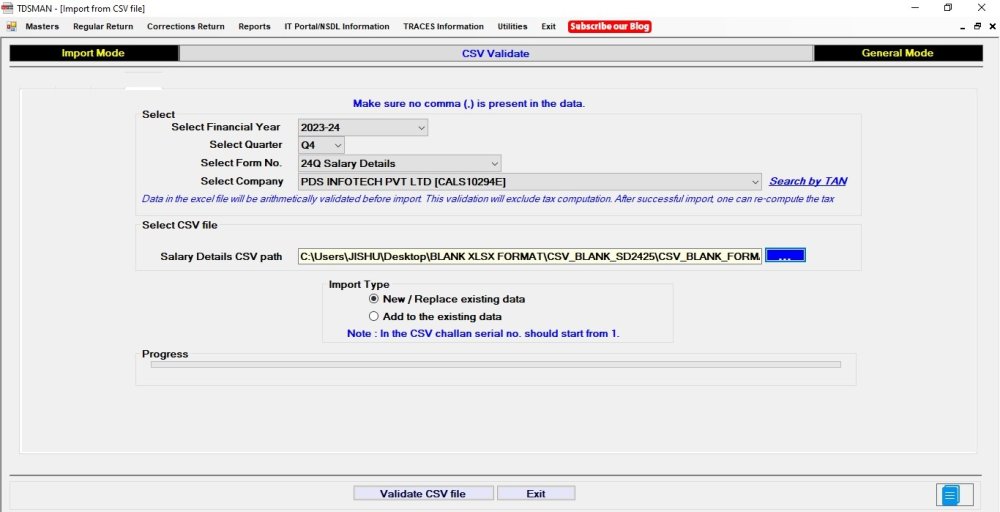Open the Reports menu
The width and height of the screenshot is (1000, 512).
(254, 27)
